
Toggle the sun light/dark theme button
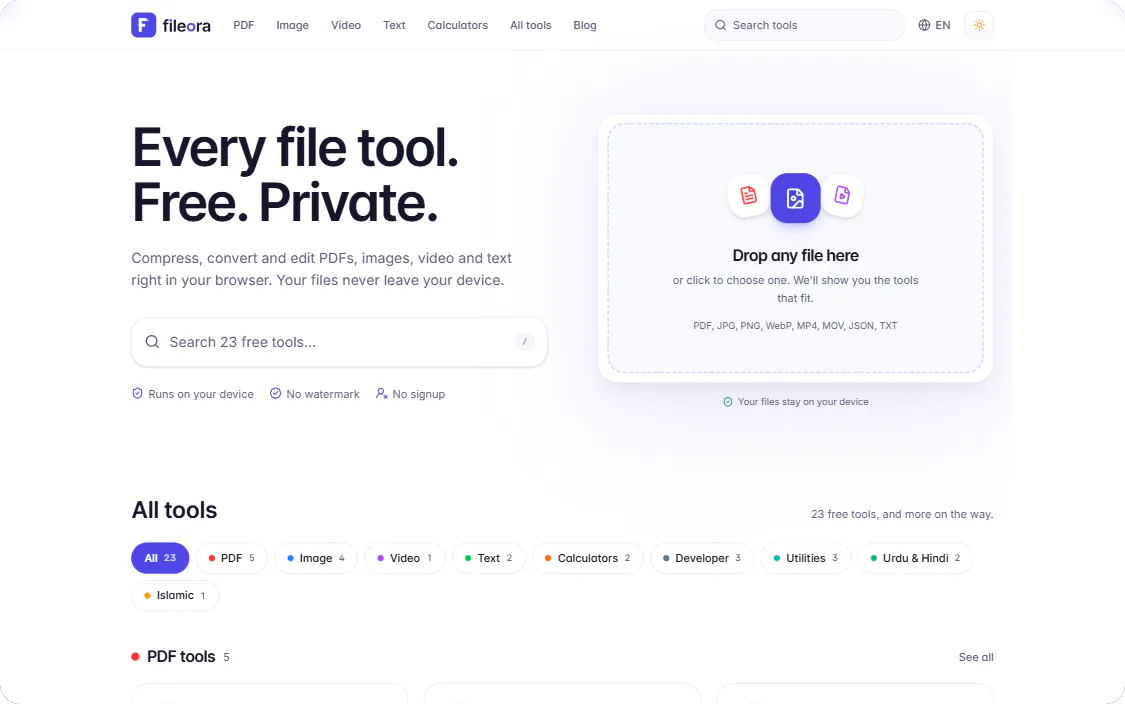coord(979,25)
